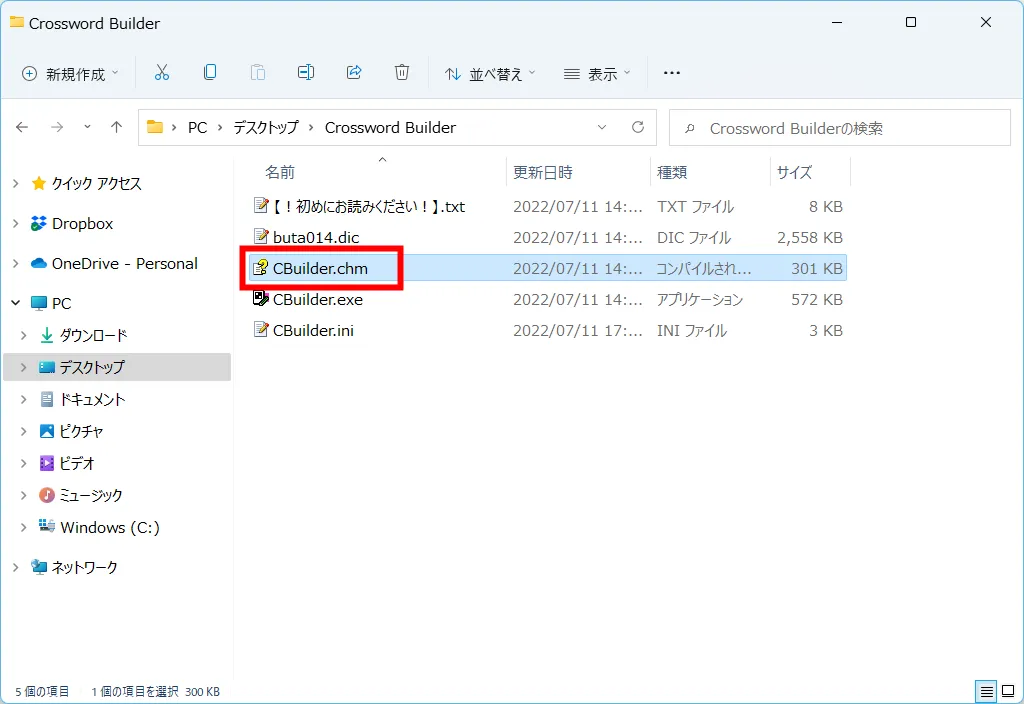Open ドキュメント in the sidebar
The height and width of the screenshot is (704, 1024).
(92, 399)
